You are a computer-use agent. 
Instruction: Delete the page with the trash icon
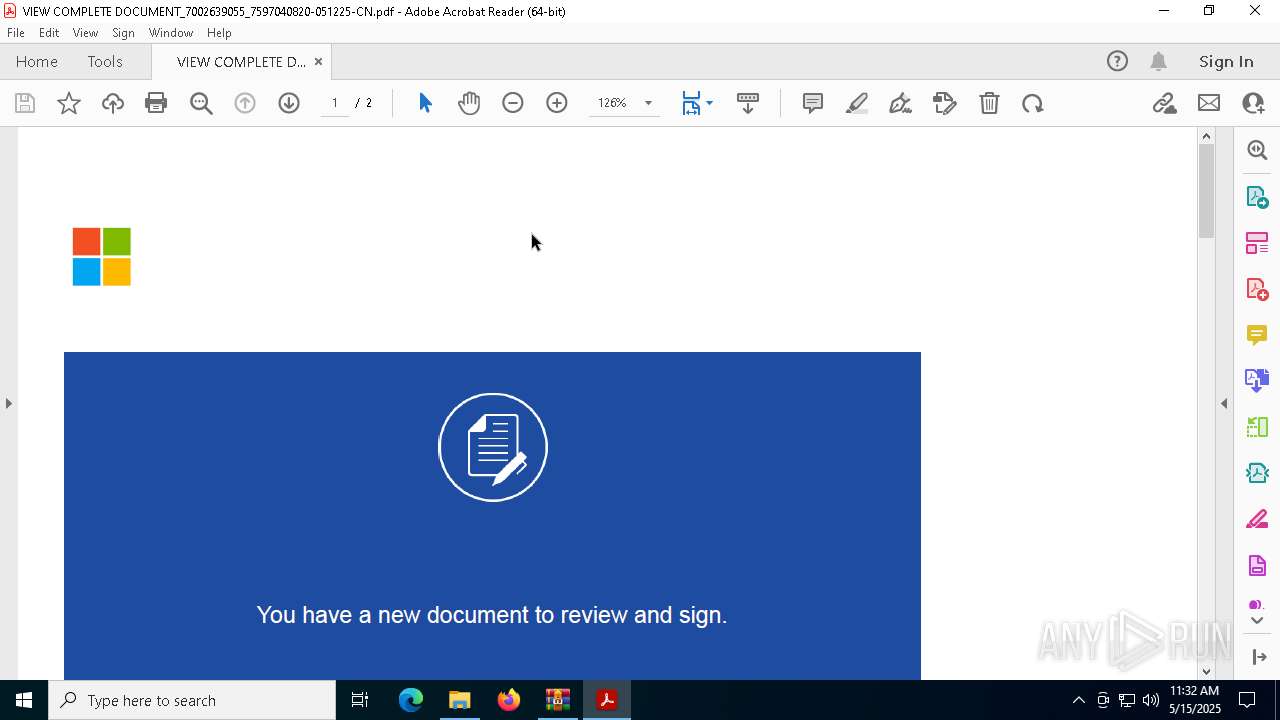(989, 103)
